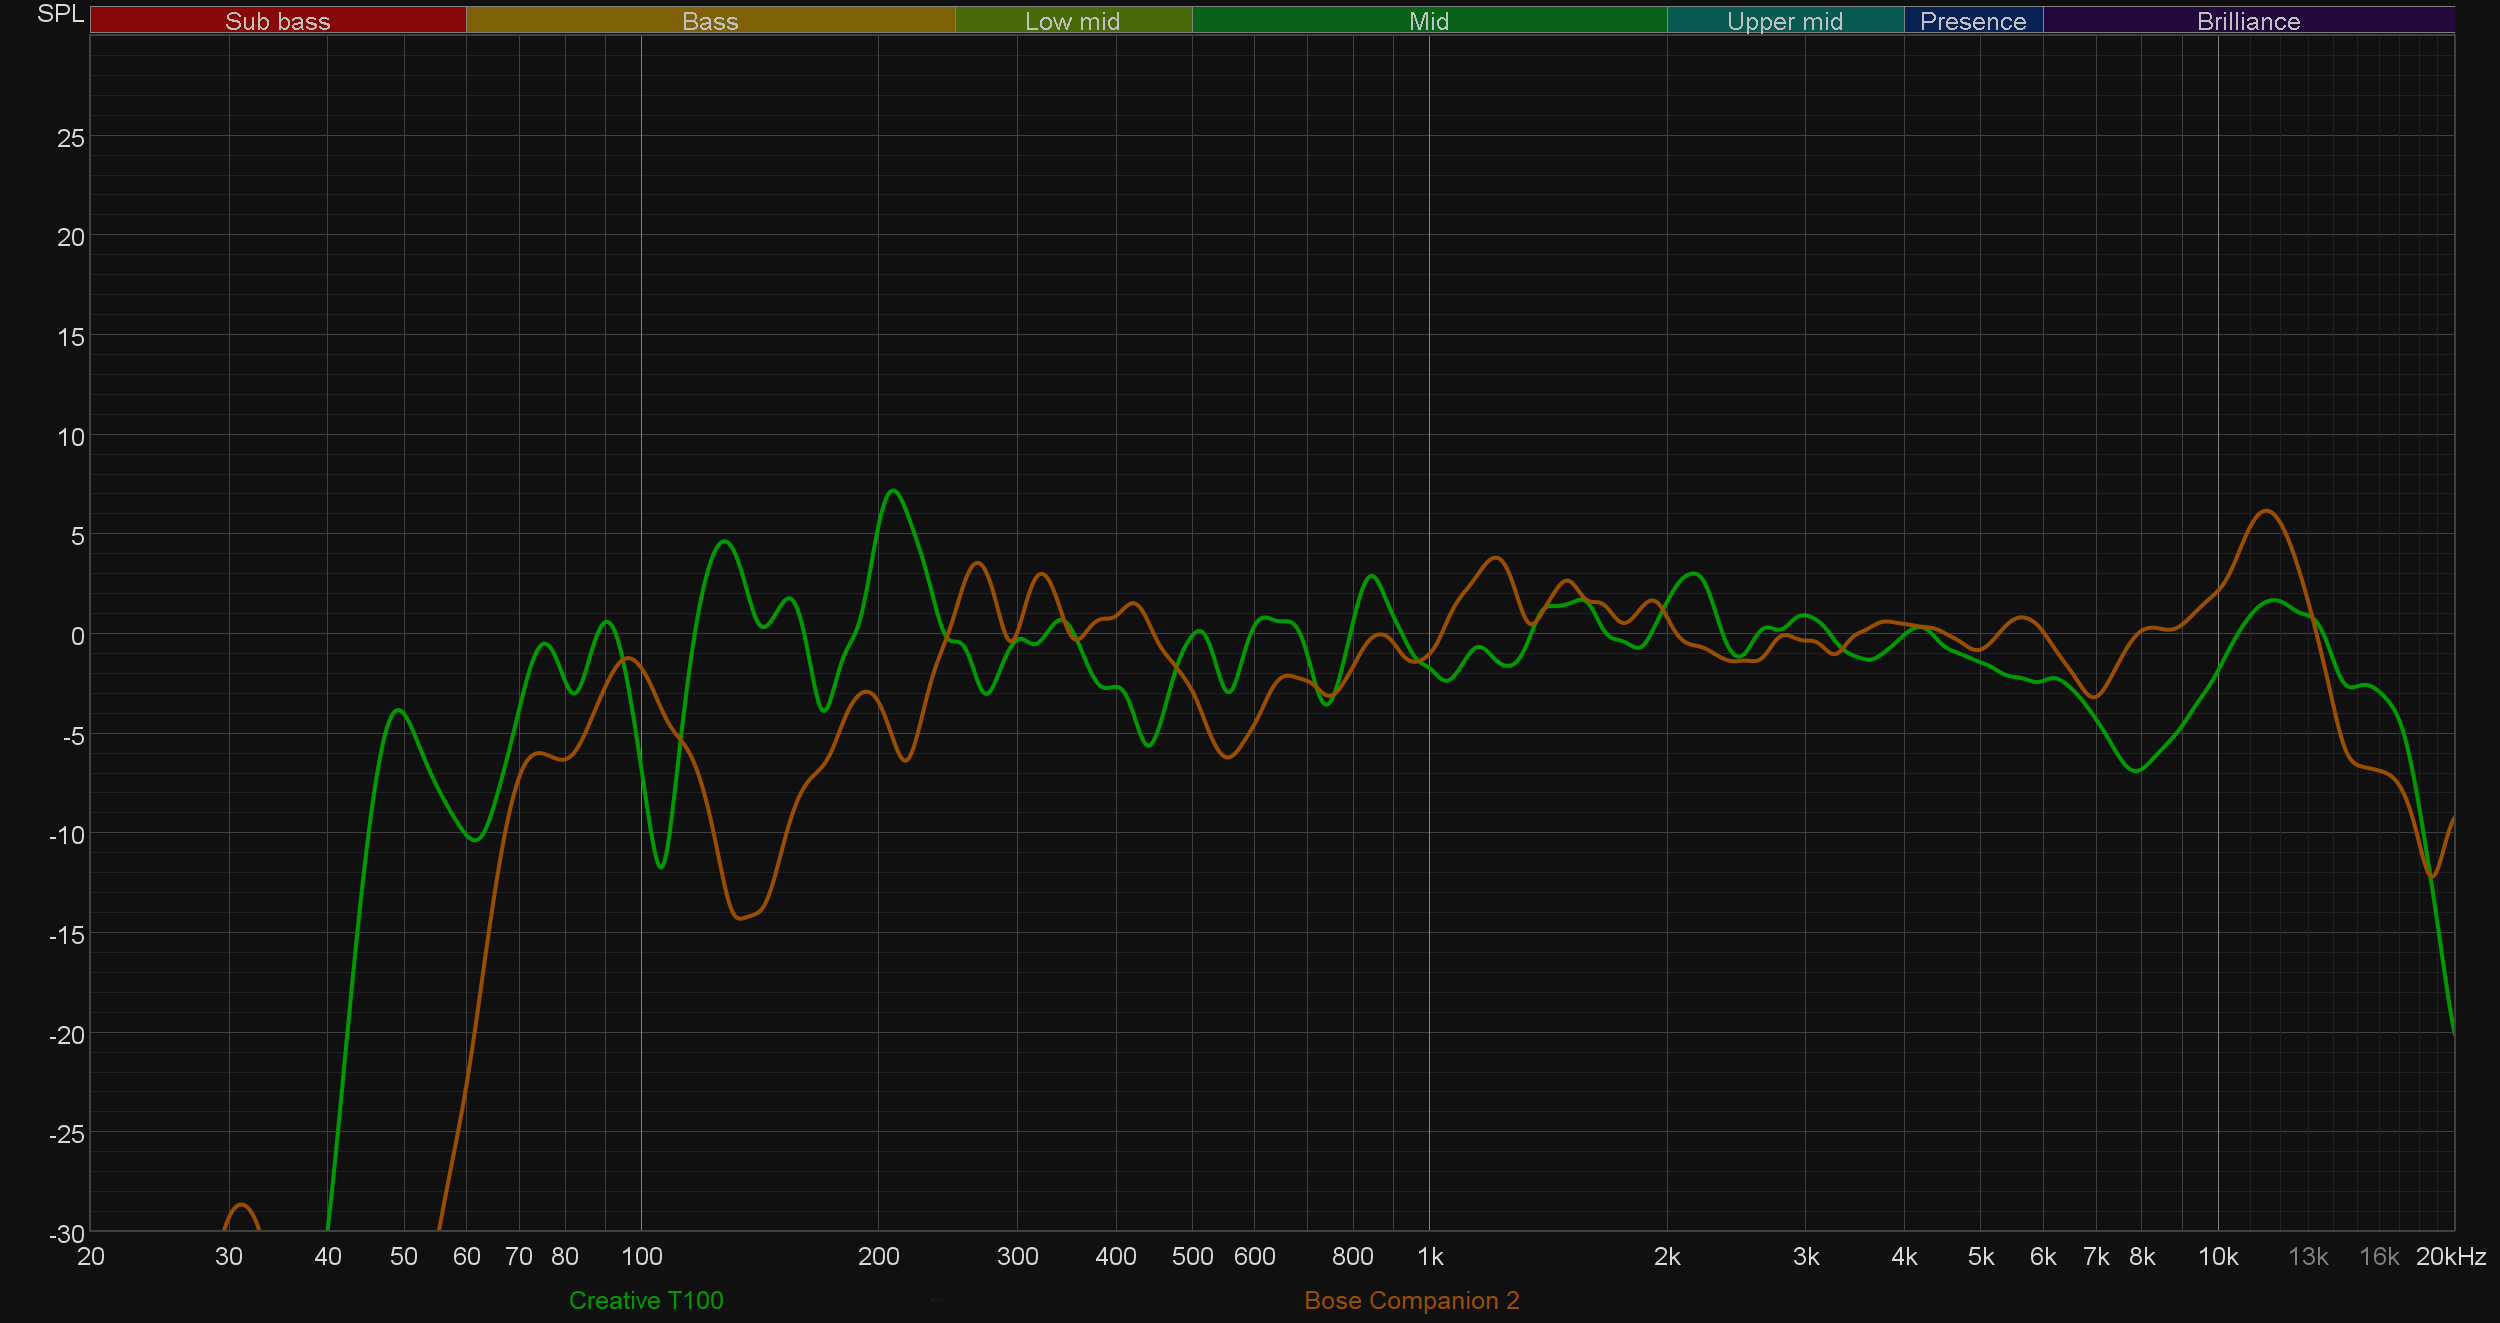
Task: Click the SPL axis title
Action: (x=60, y=14)
